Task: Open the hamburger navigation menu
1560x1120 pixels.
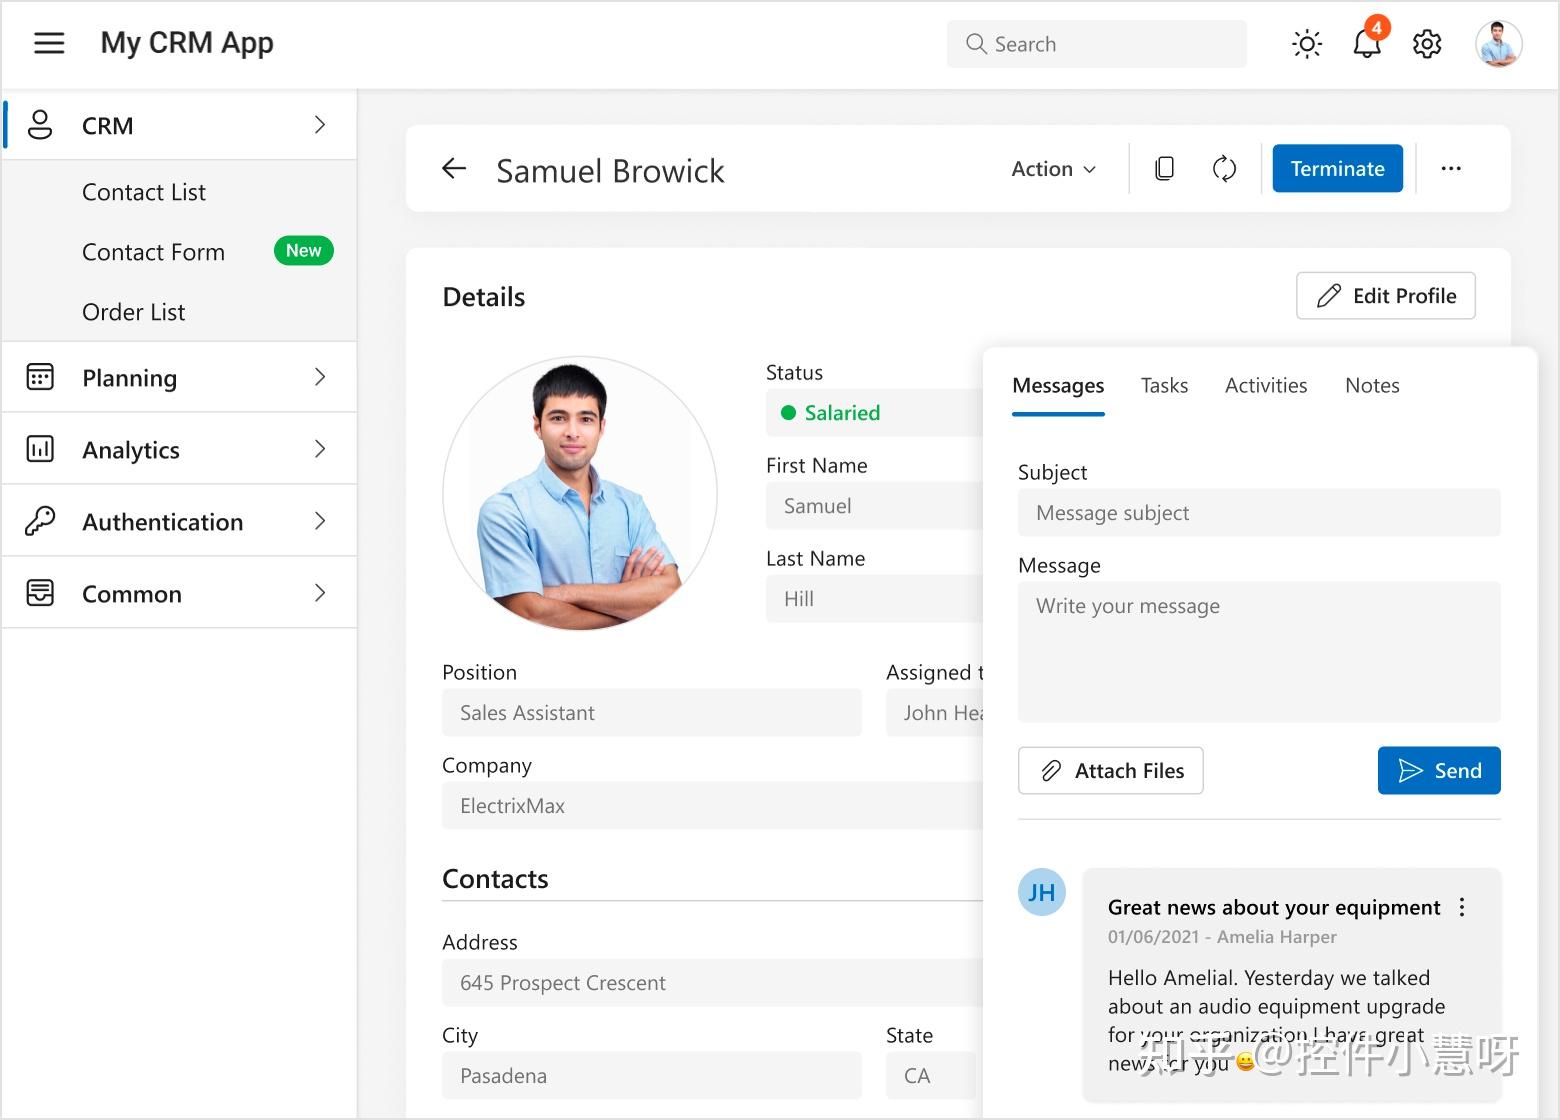Action: coord(49,43)
